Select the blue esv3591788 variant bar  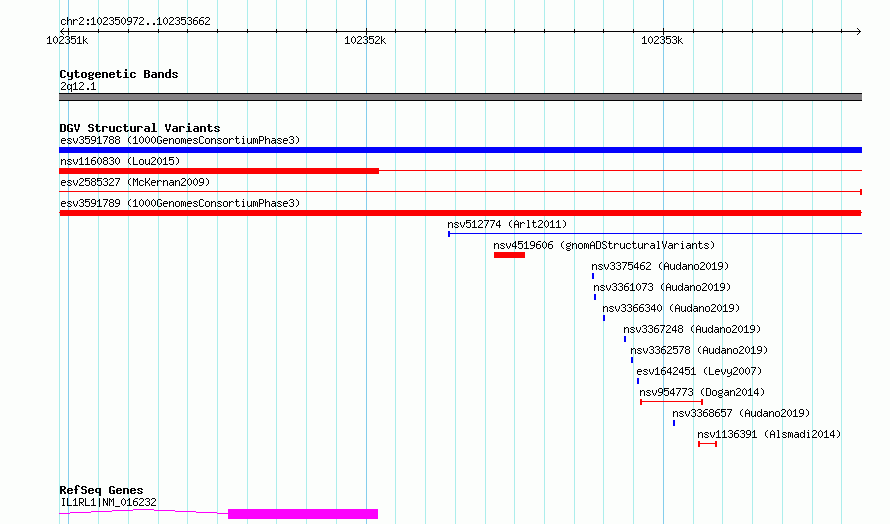[460, 150]
